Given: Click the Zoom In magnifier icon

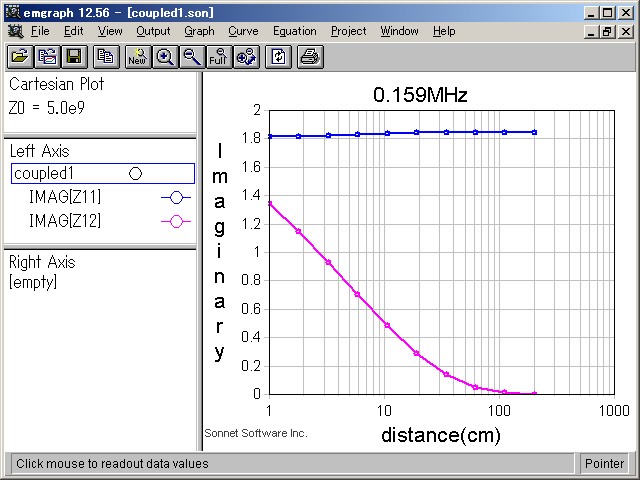Looking at the screenshot, I should [165, 57].
